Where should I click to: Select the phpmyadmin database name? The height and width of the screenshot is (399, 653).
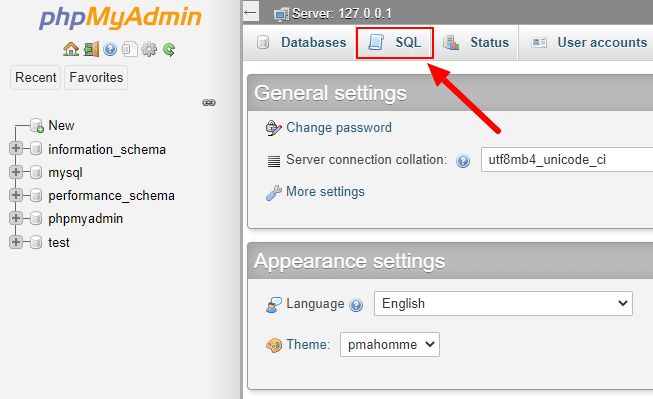(x=85, y=219)
